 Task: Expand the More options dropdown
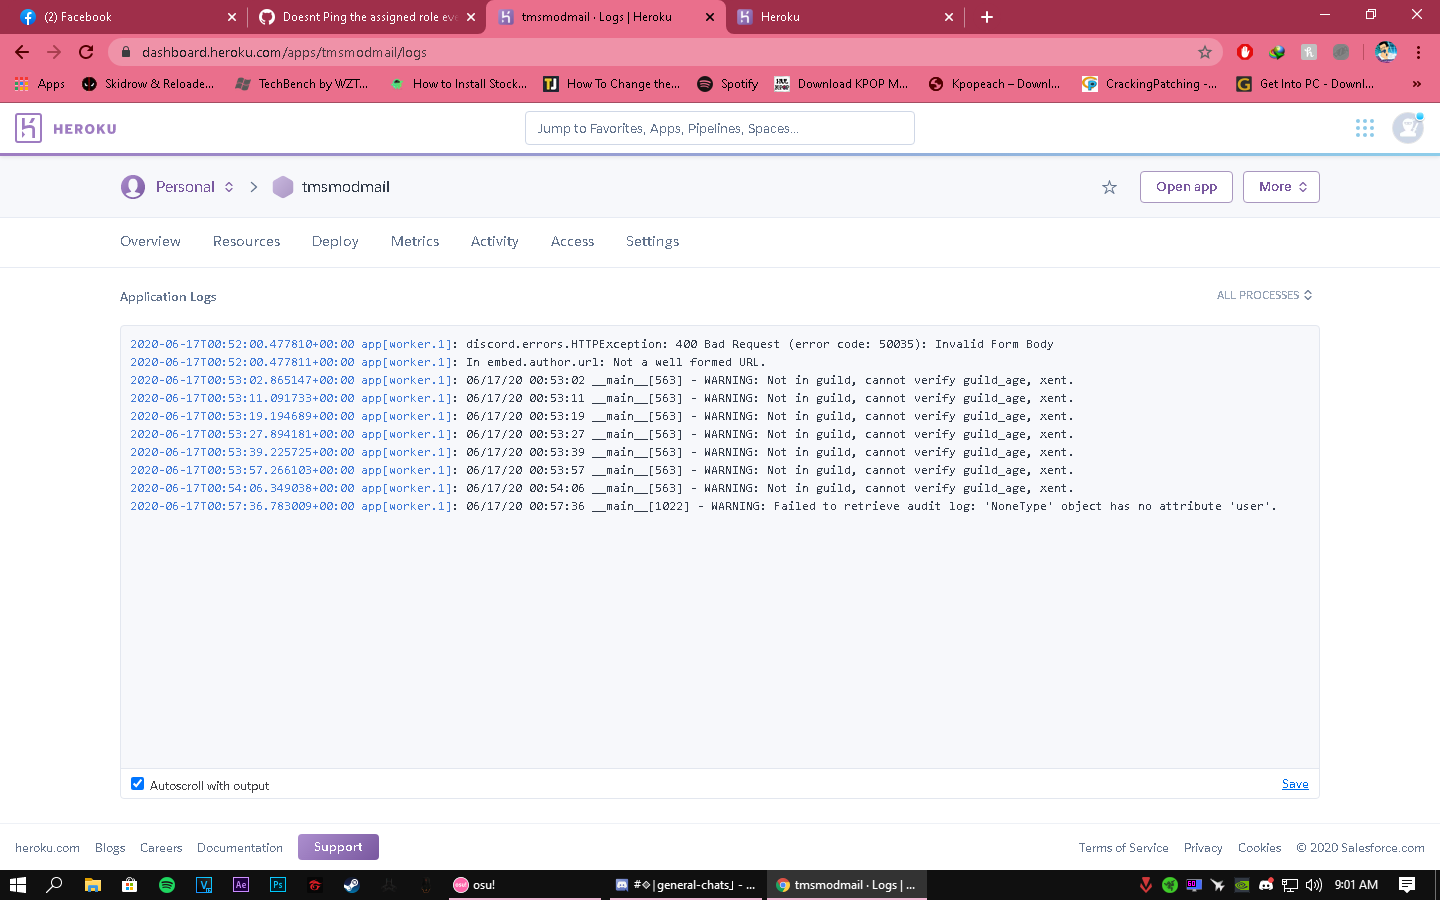(1281, 187)
